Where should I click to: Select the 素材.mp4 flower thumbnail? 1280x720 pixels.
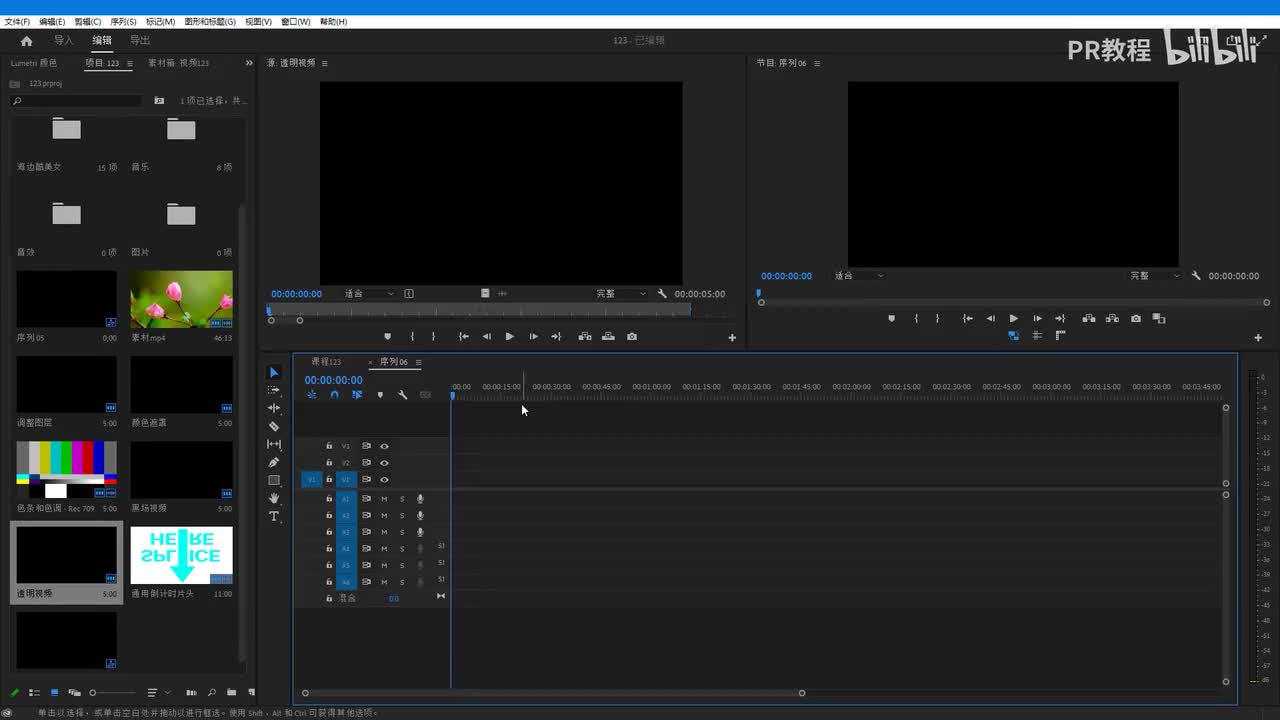pos(181,299)
